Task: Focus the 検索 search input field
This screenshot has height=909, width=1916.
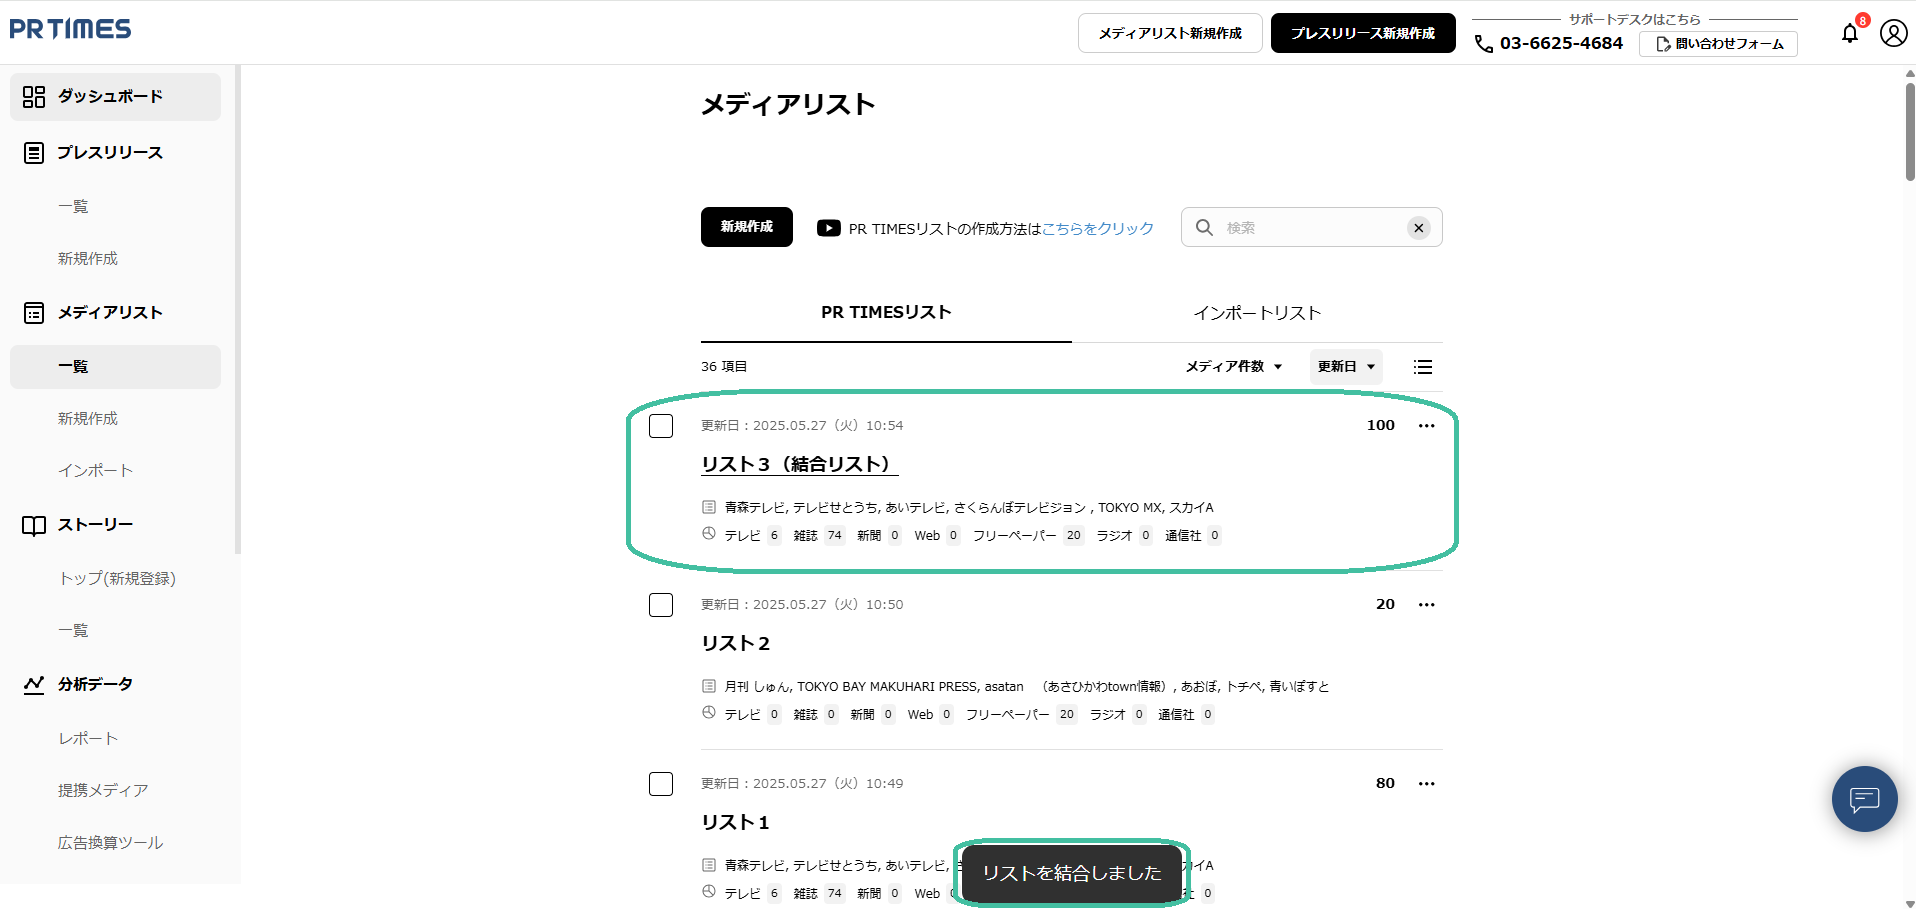Action: (x=1310, y=228)
